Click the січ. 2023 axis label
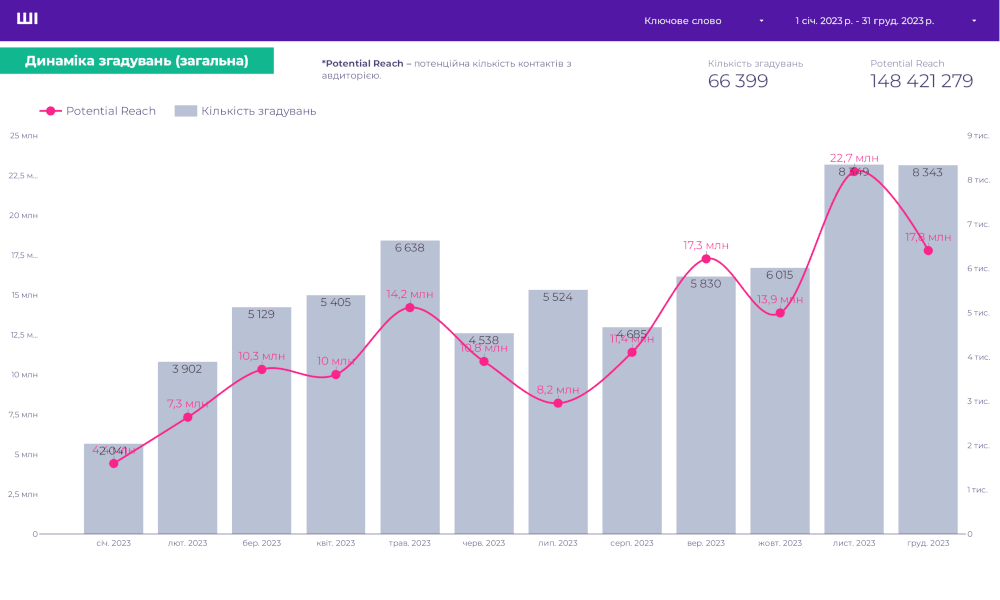1000x600 pixels. pyautogui.click(x=114, y=543)
